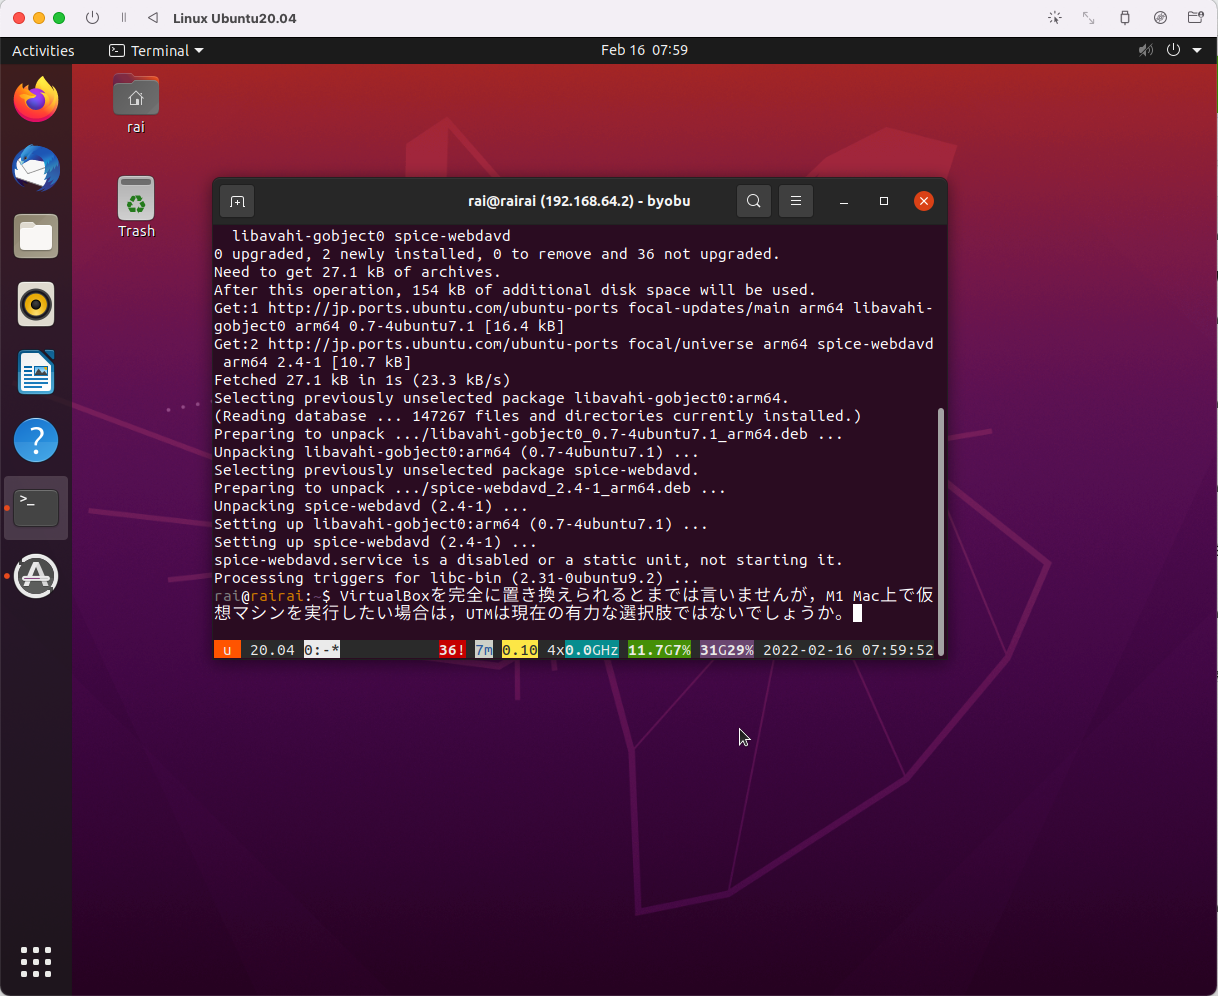This screenshot has height=996, width=1218.
Task: Click the 'Processing triggers for libc-bin' line
Action: (456, 578)
